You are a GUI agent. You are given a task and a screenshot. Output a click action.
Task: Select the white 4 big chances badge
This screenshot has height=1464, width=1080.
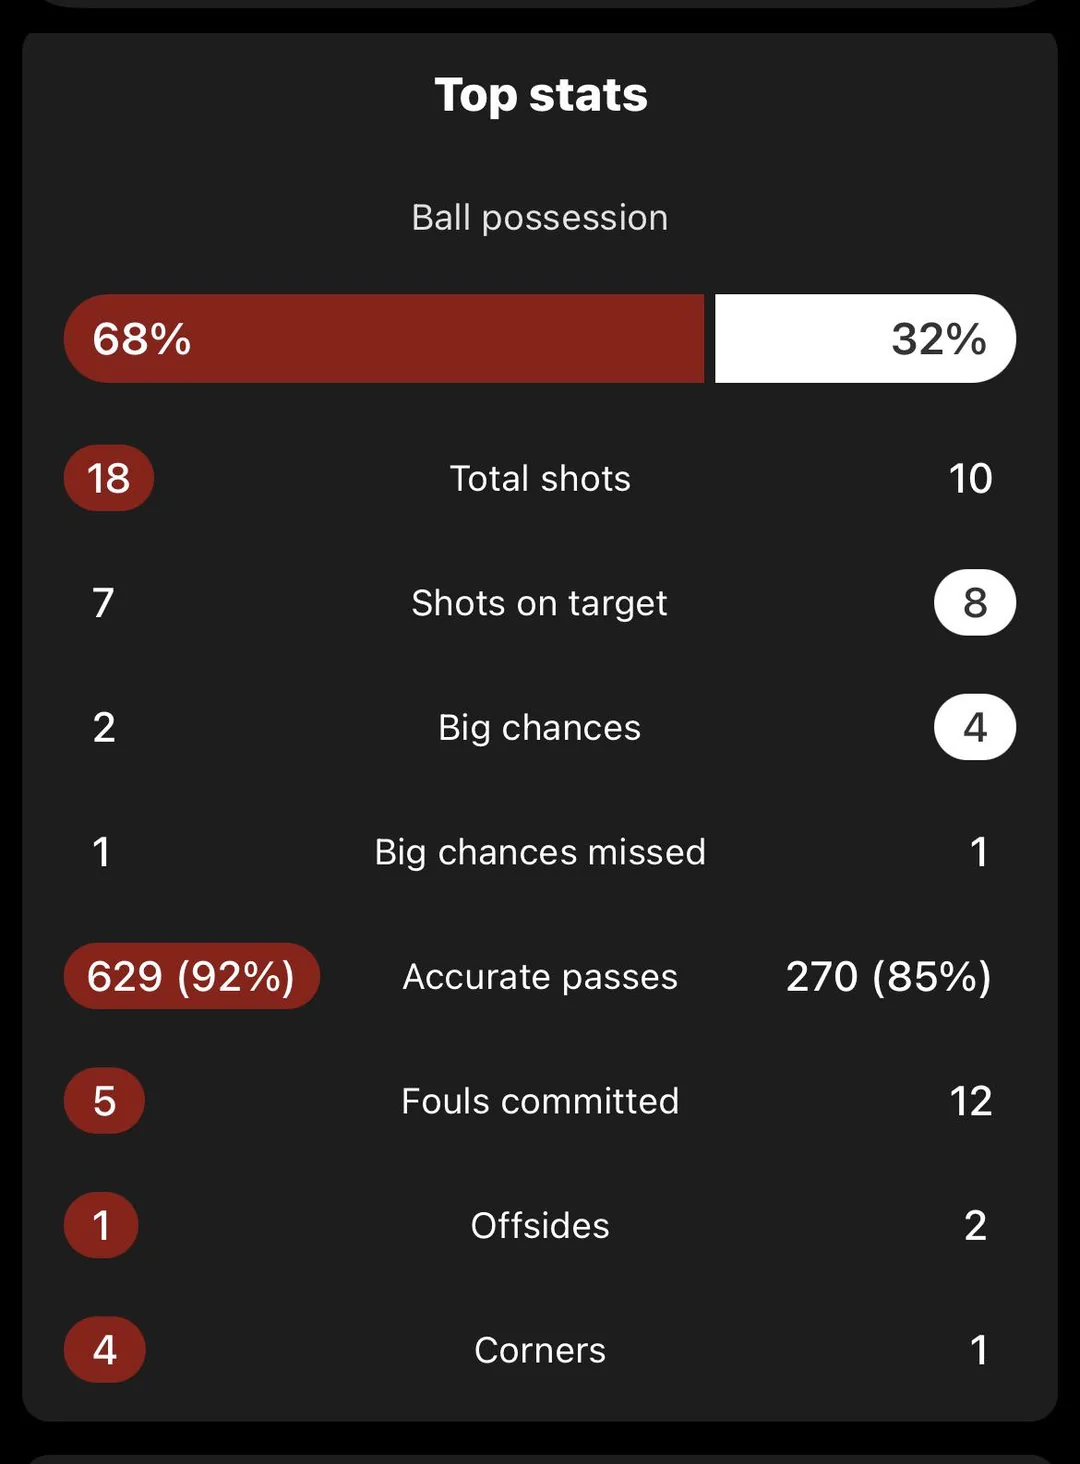click(x=975, y=727)
